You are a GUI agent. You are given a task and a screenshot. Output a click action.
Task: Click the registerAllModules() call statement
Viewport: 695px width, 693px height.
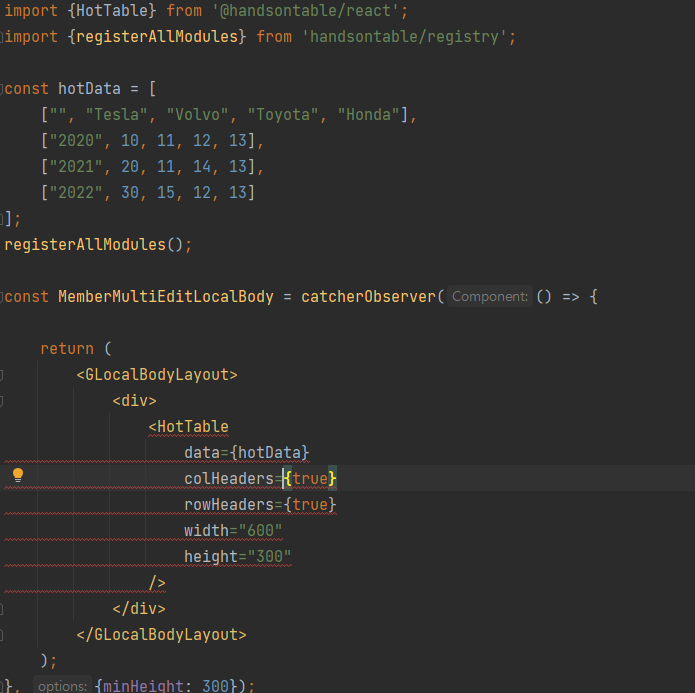(98, 245)
